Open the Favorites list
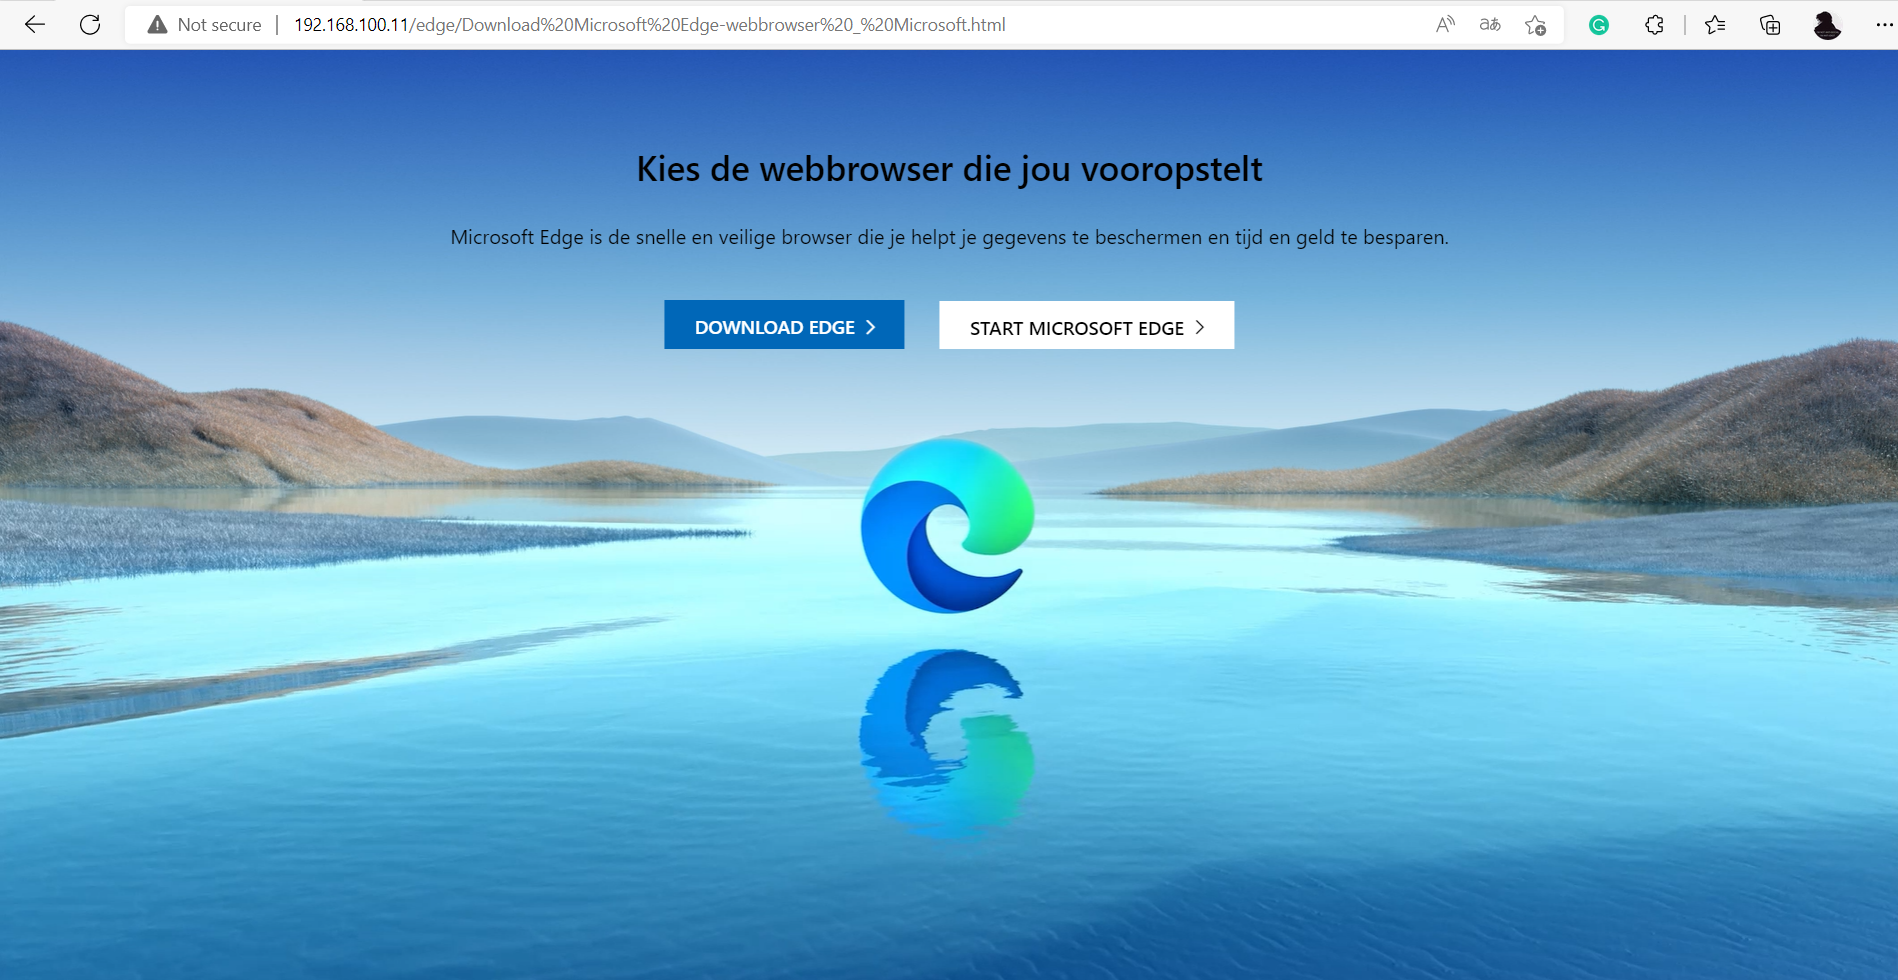Viewport: 1898px width, 980px height. pyautogui.click(x=1715, y=25)
